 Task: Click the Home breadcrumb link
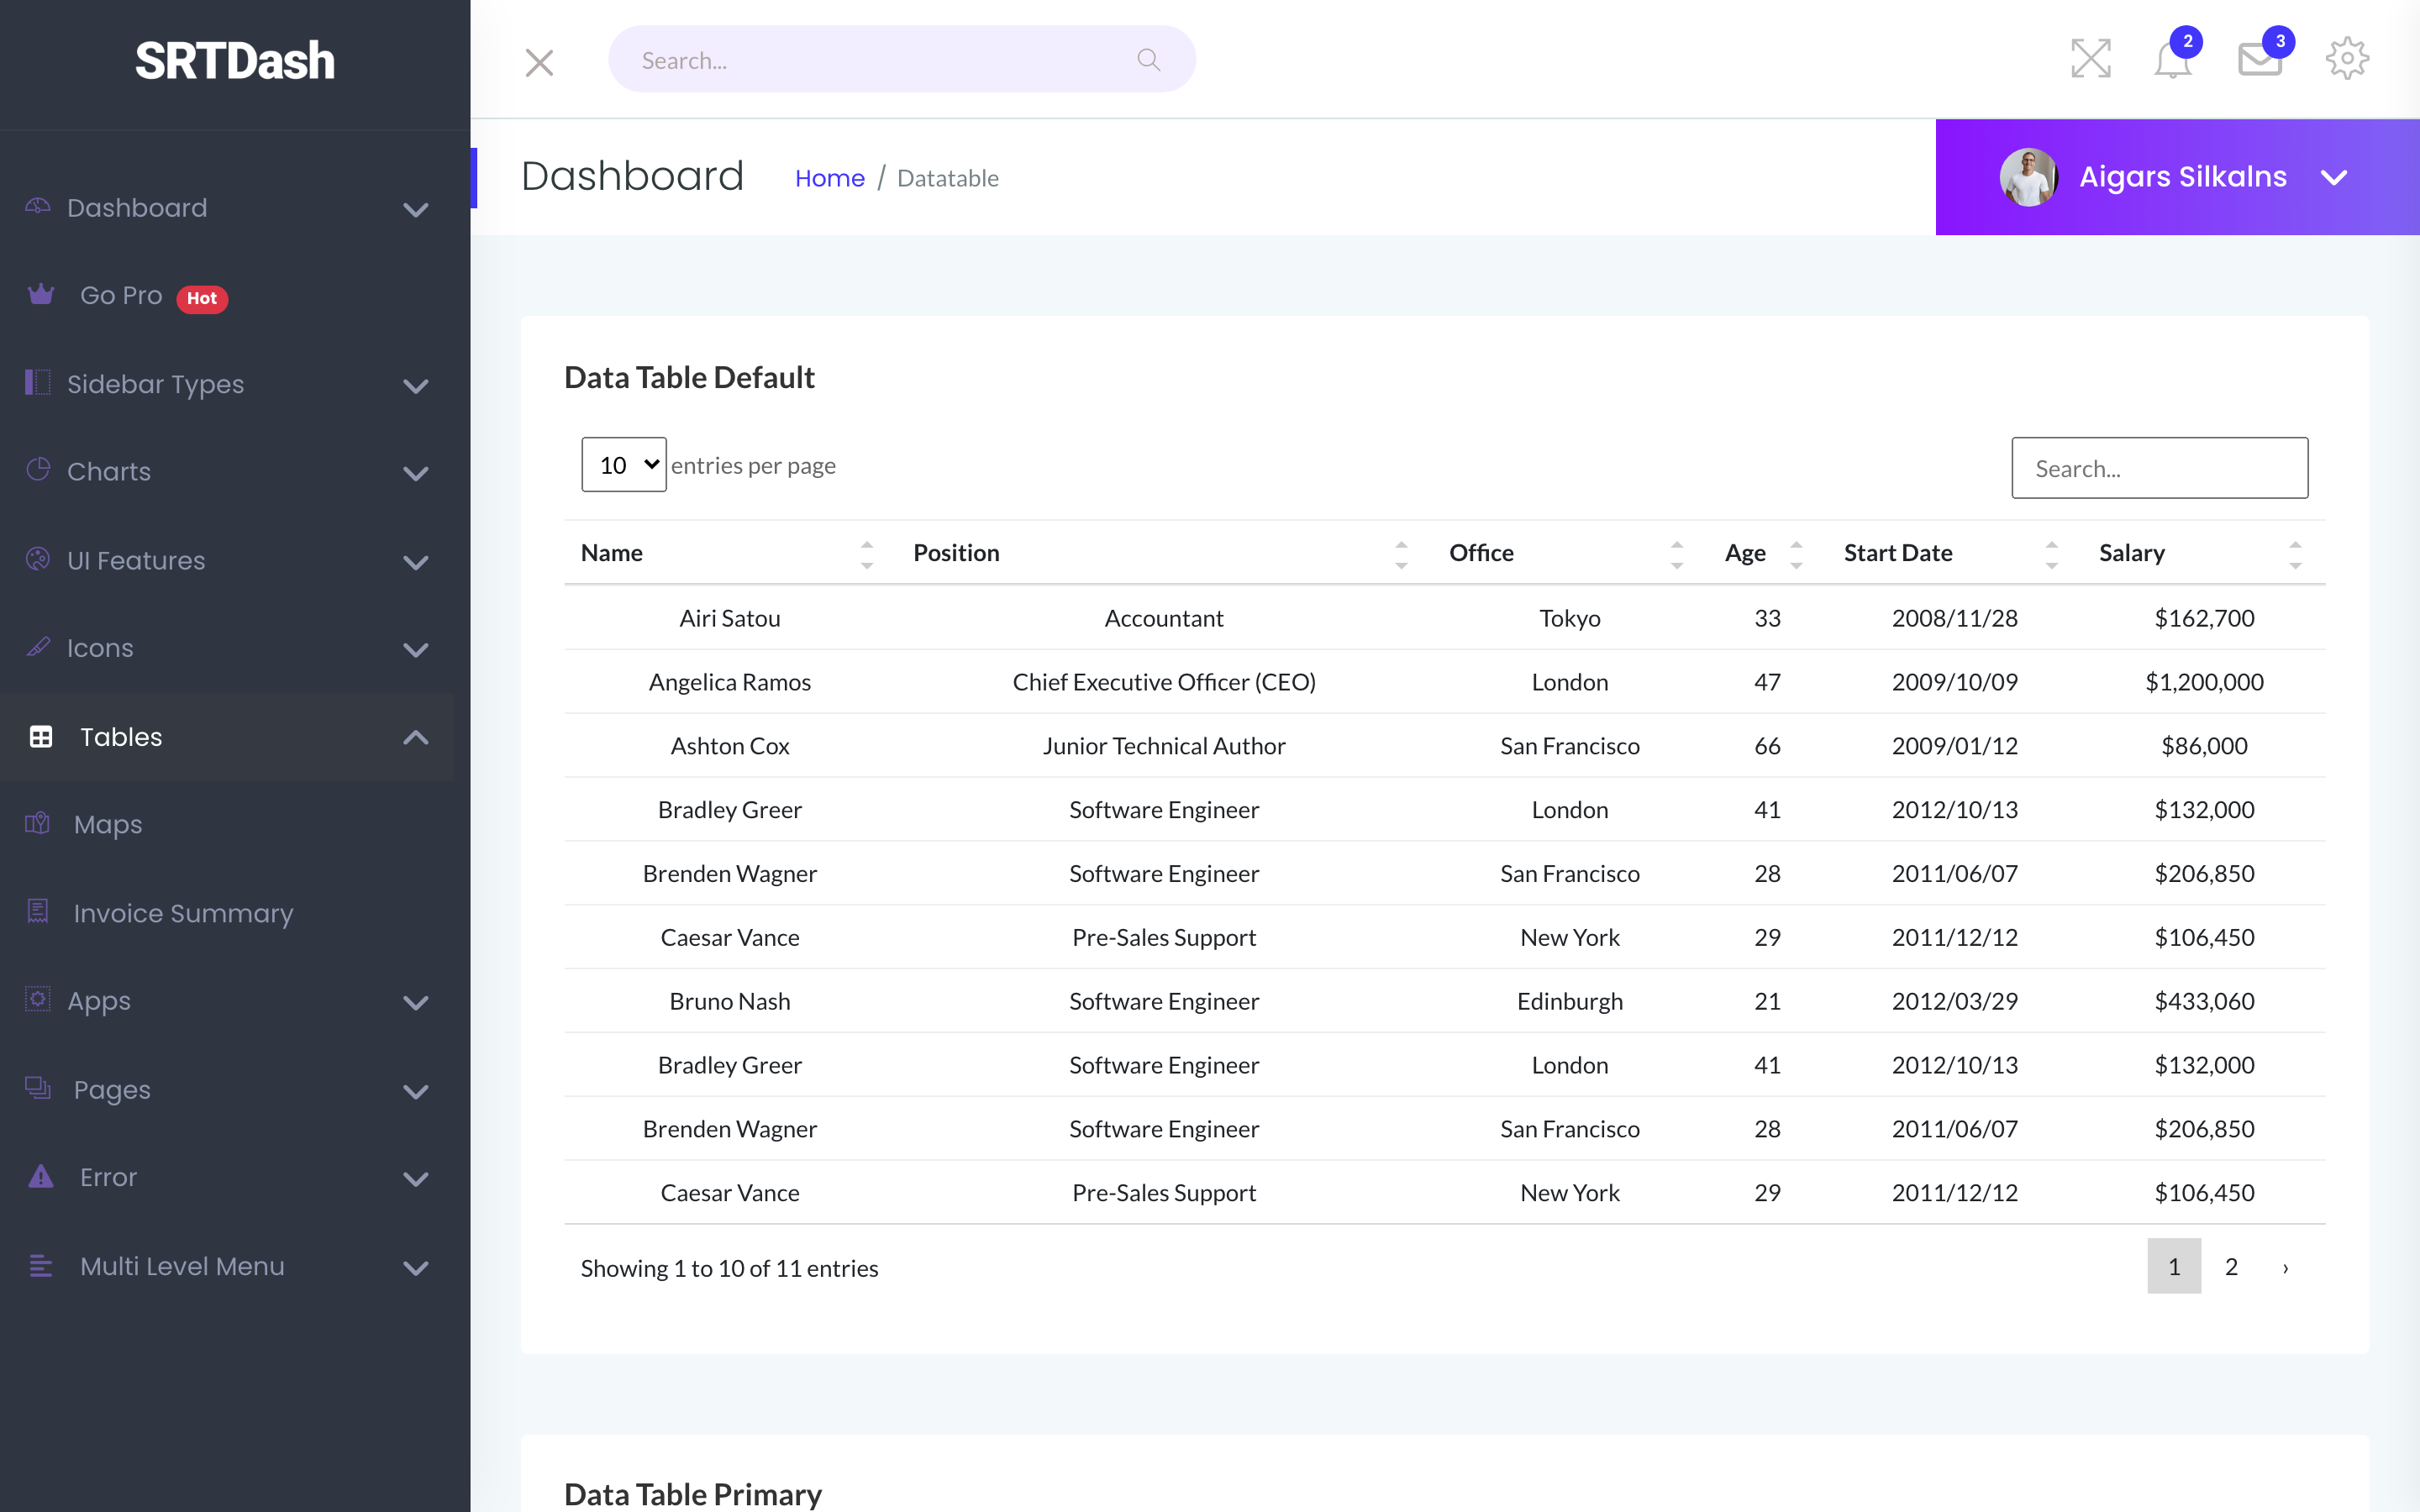point(829,178)
